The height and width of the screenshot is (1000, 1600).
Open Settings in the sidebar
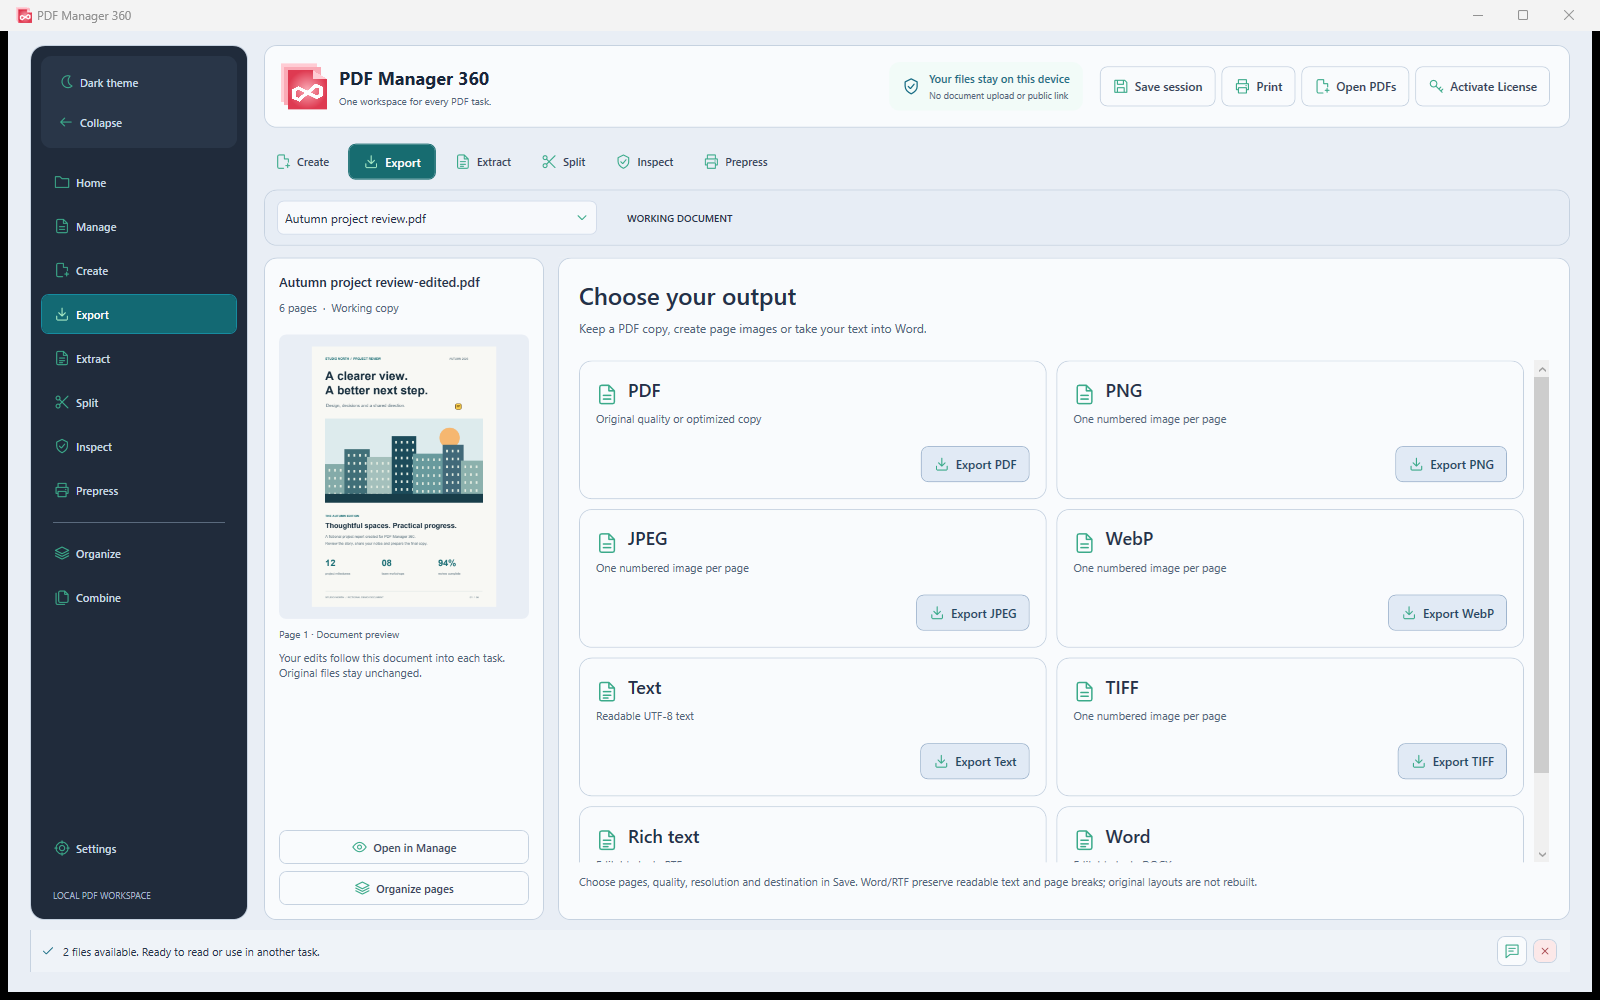139,849
